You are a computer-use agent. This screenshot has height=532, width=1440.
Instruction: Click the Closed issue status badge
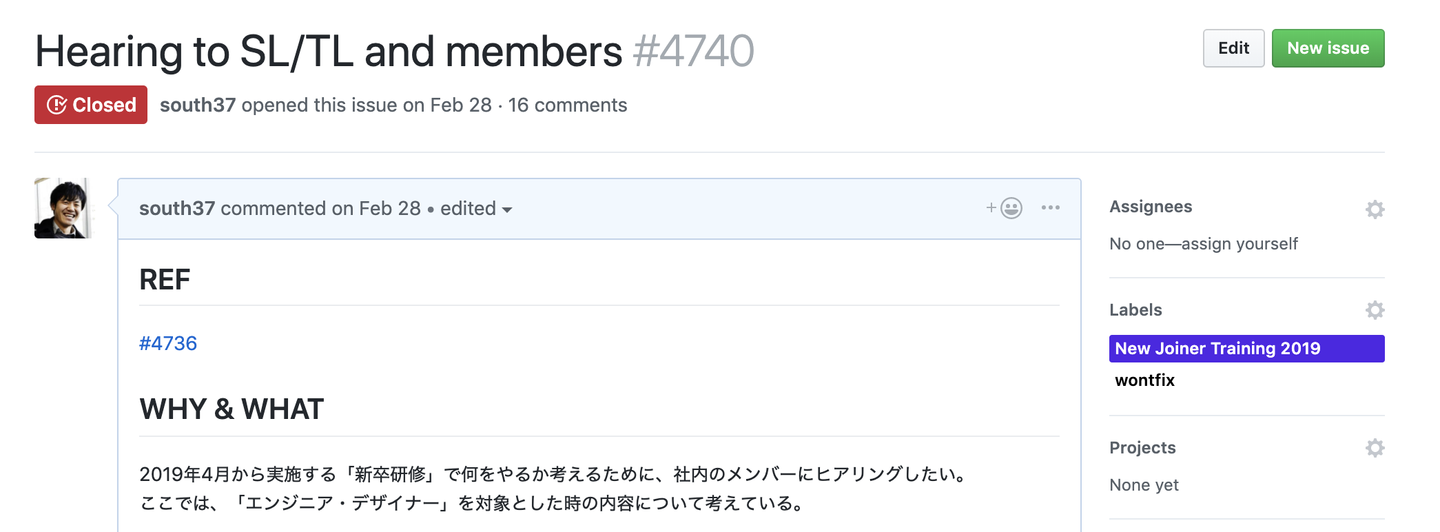91,105
